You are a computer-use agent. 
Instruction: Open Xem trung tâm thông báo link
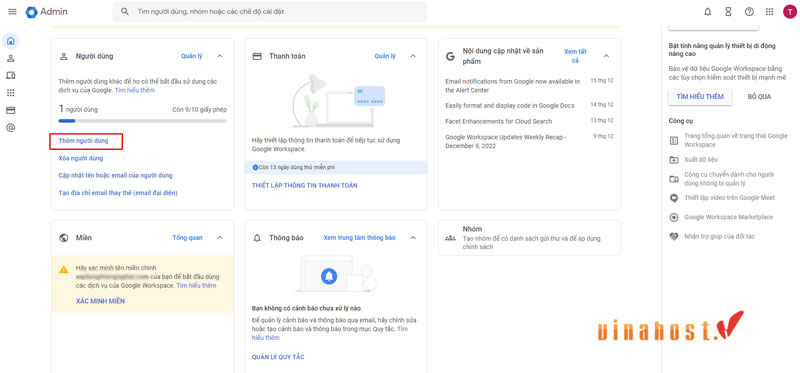point(360,238)
